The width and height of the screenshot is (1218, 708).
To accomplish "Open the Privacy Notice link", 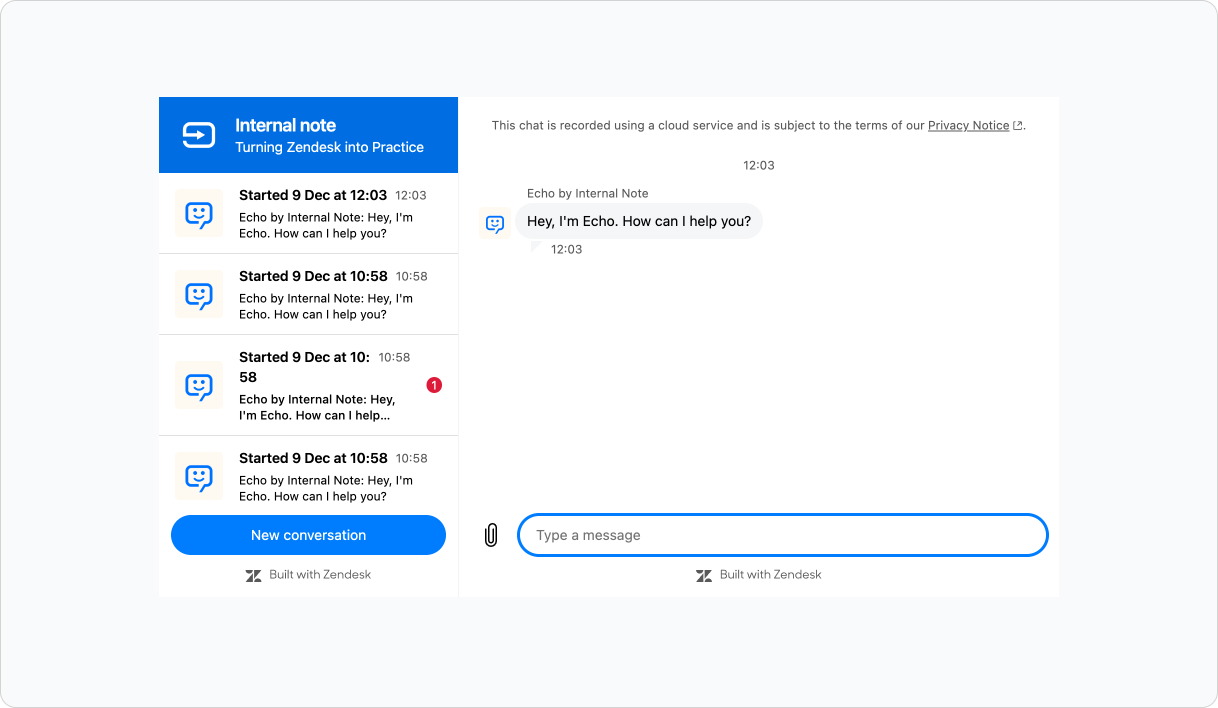I will (x=968, y=126).
